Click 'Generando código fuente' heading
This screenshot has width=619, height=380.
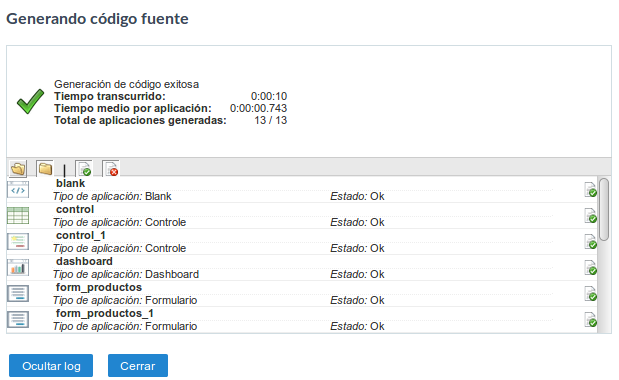click(98, 19)
